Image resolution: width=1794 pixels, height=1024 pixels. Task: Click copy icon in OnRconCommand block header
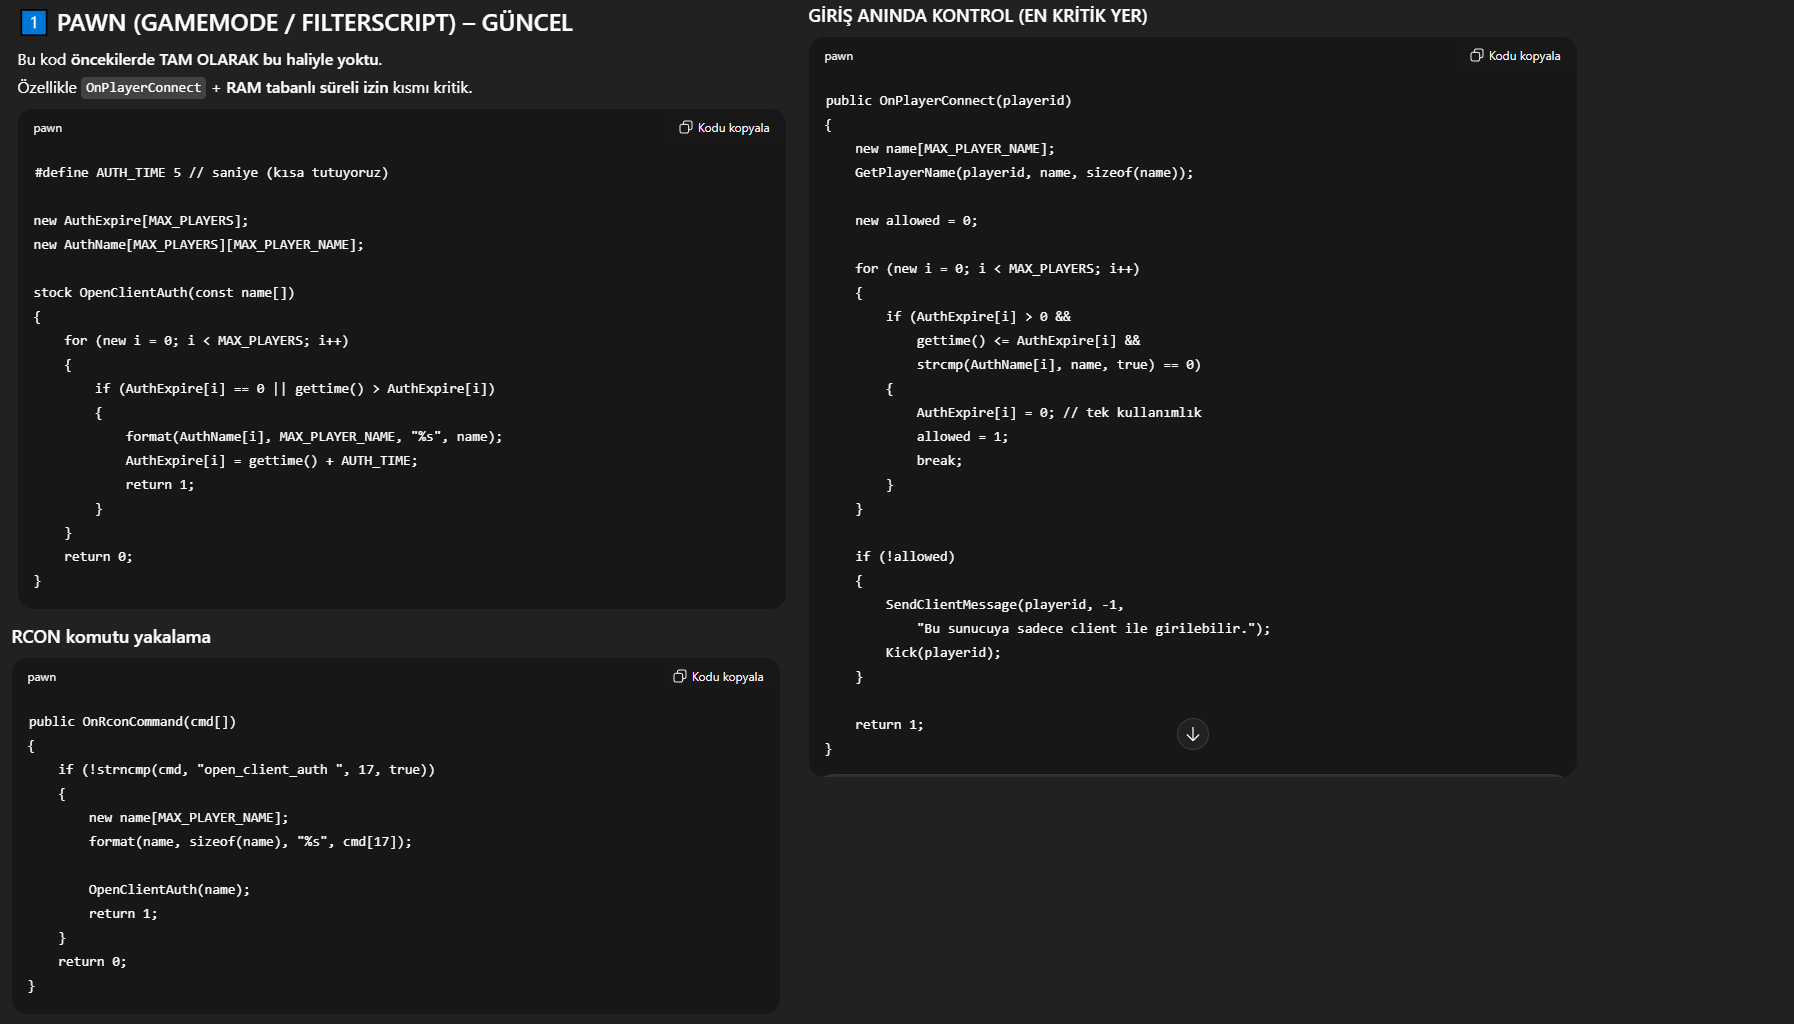[x=679, y=677]
